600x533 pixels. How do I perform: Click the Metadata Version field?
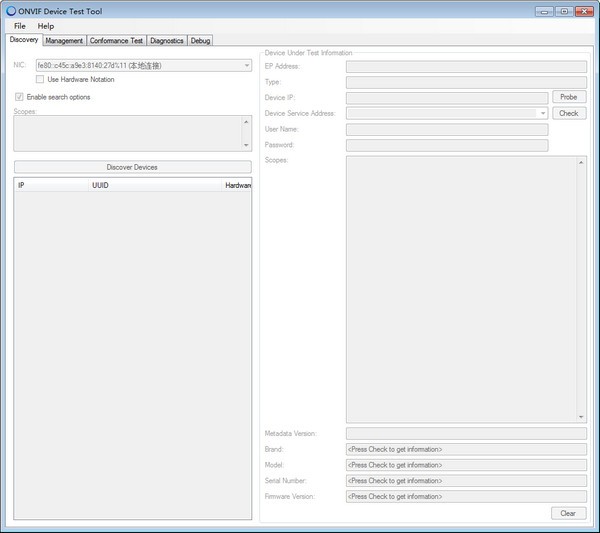click(x=466, y=434)
